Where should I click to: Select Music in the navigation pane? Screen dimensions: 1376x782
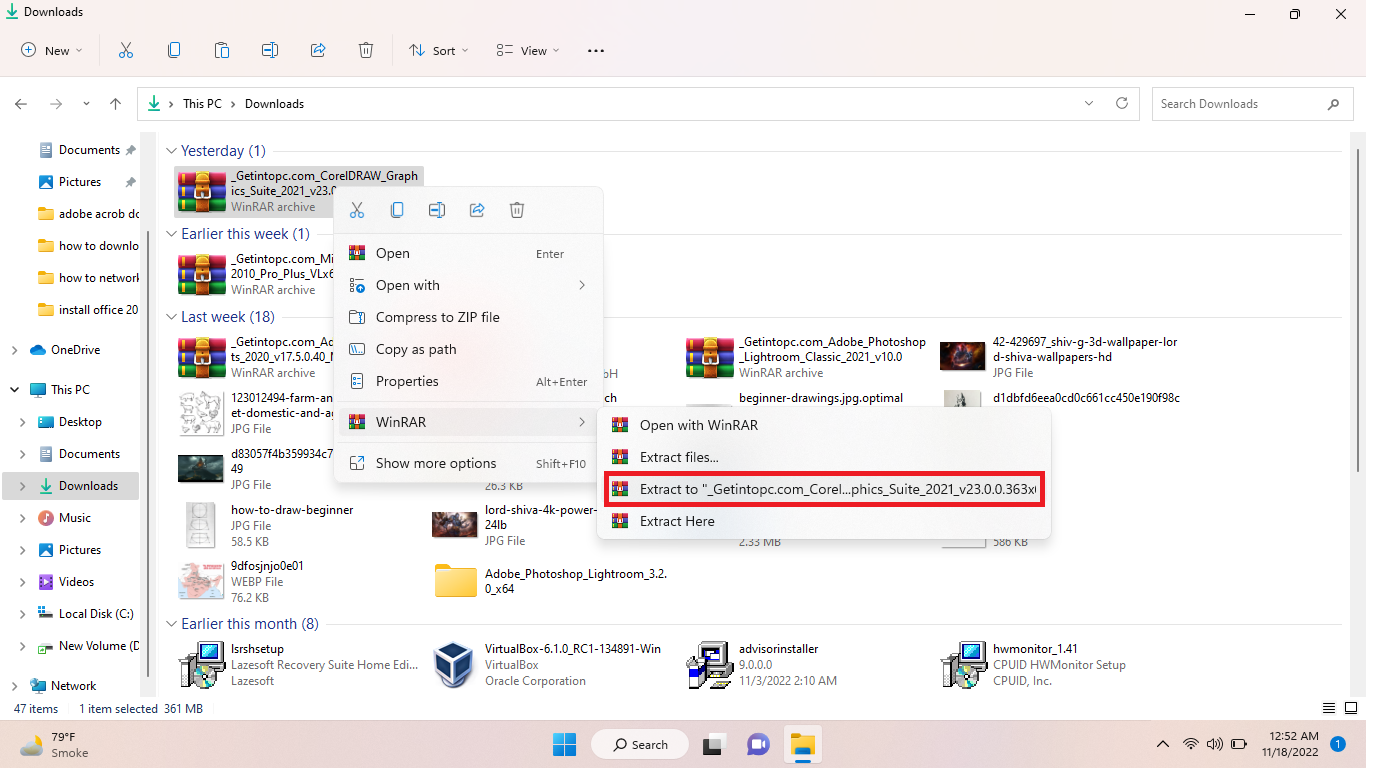pyautogui.click(x=75, y=518)
